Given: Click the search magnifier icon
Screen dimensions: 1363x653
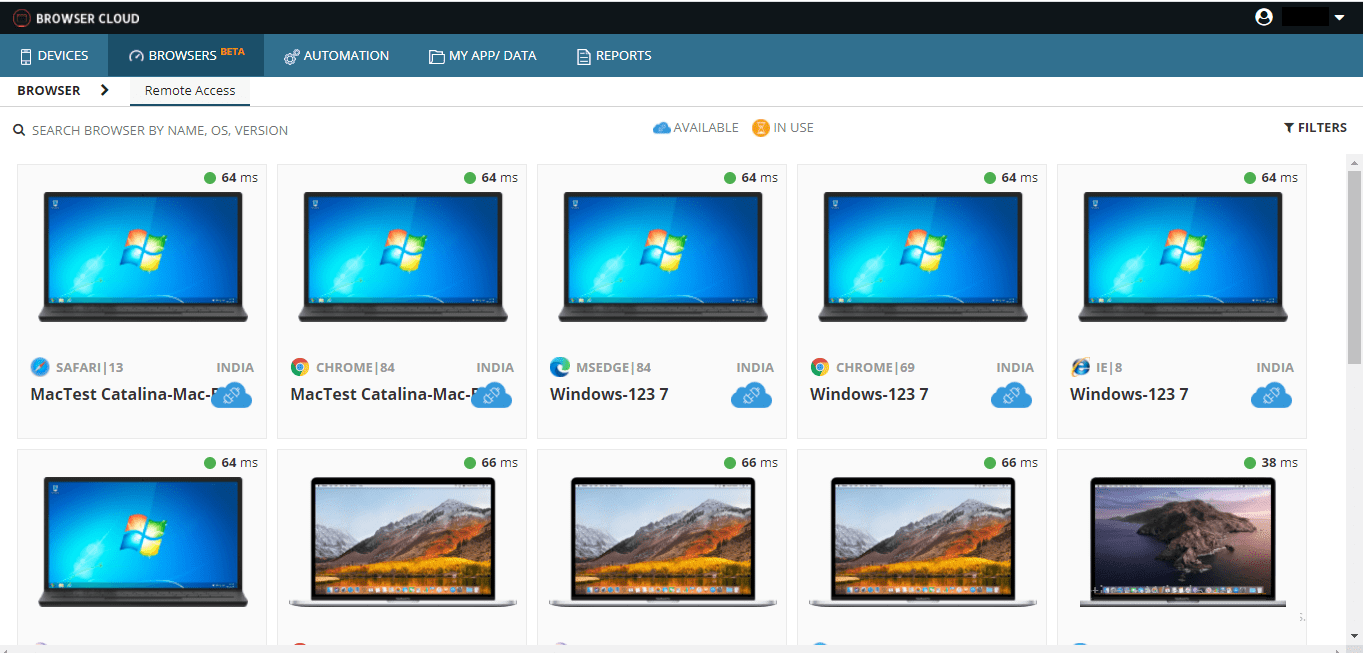Looking at the screenshot, I should coord(19,130).
